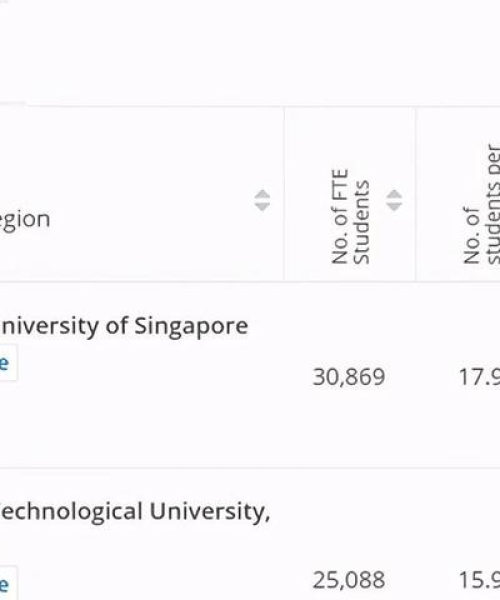Click empty space below the 30,869 value
The height and width of the screenshot is (600, 500).
(349, 429)
